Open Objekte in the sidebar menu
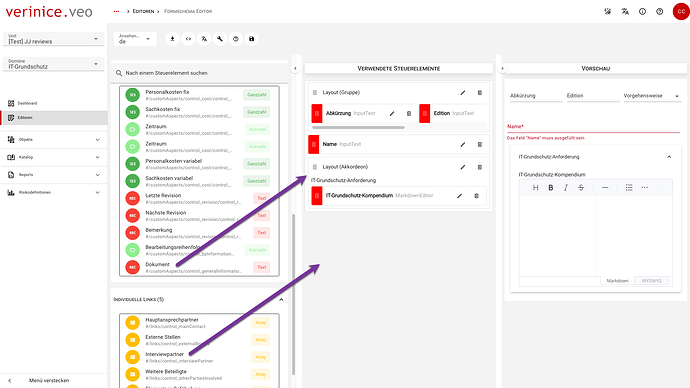Viewport: 690px width, 388px height. 54,140
